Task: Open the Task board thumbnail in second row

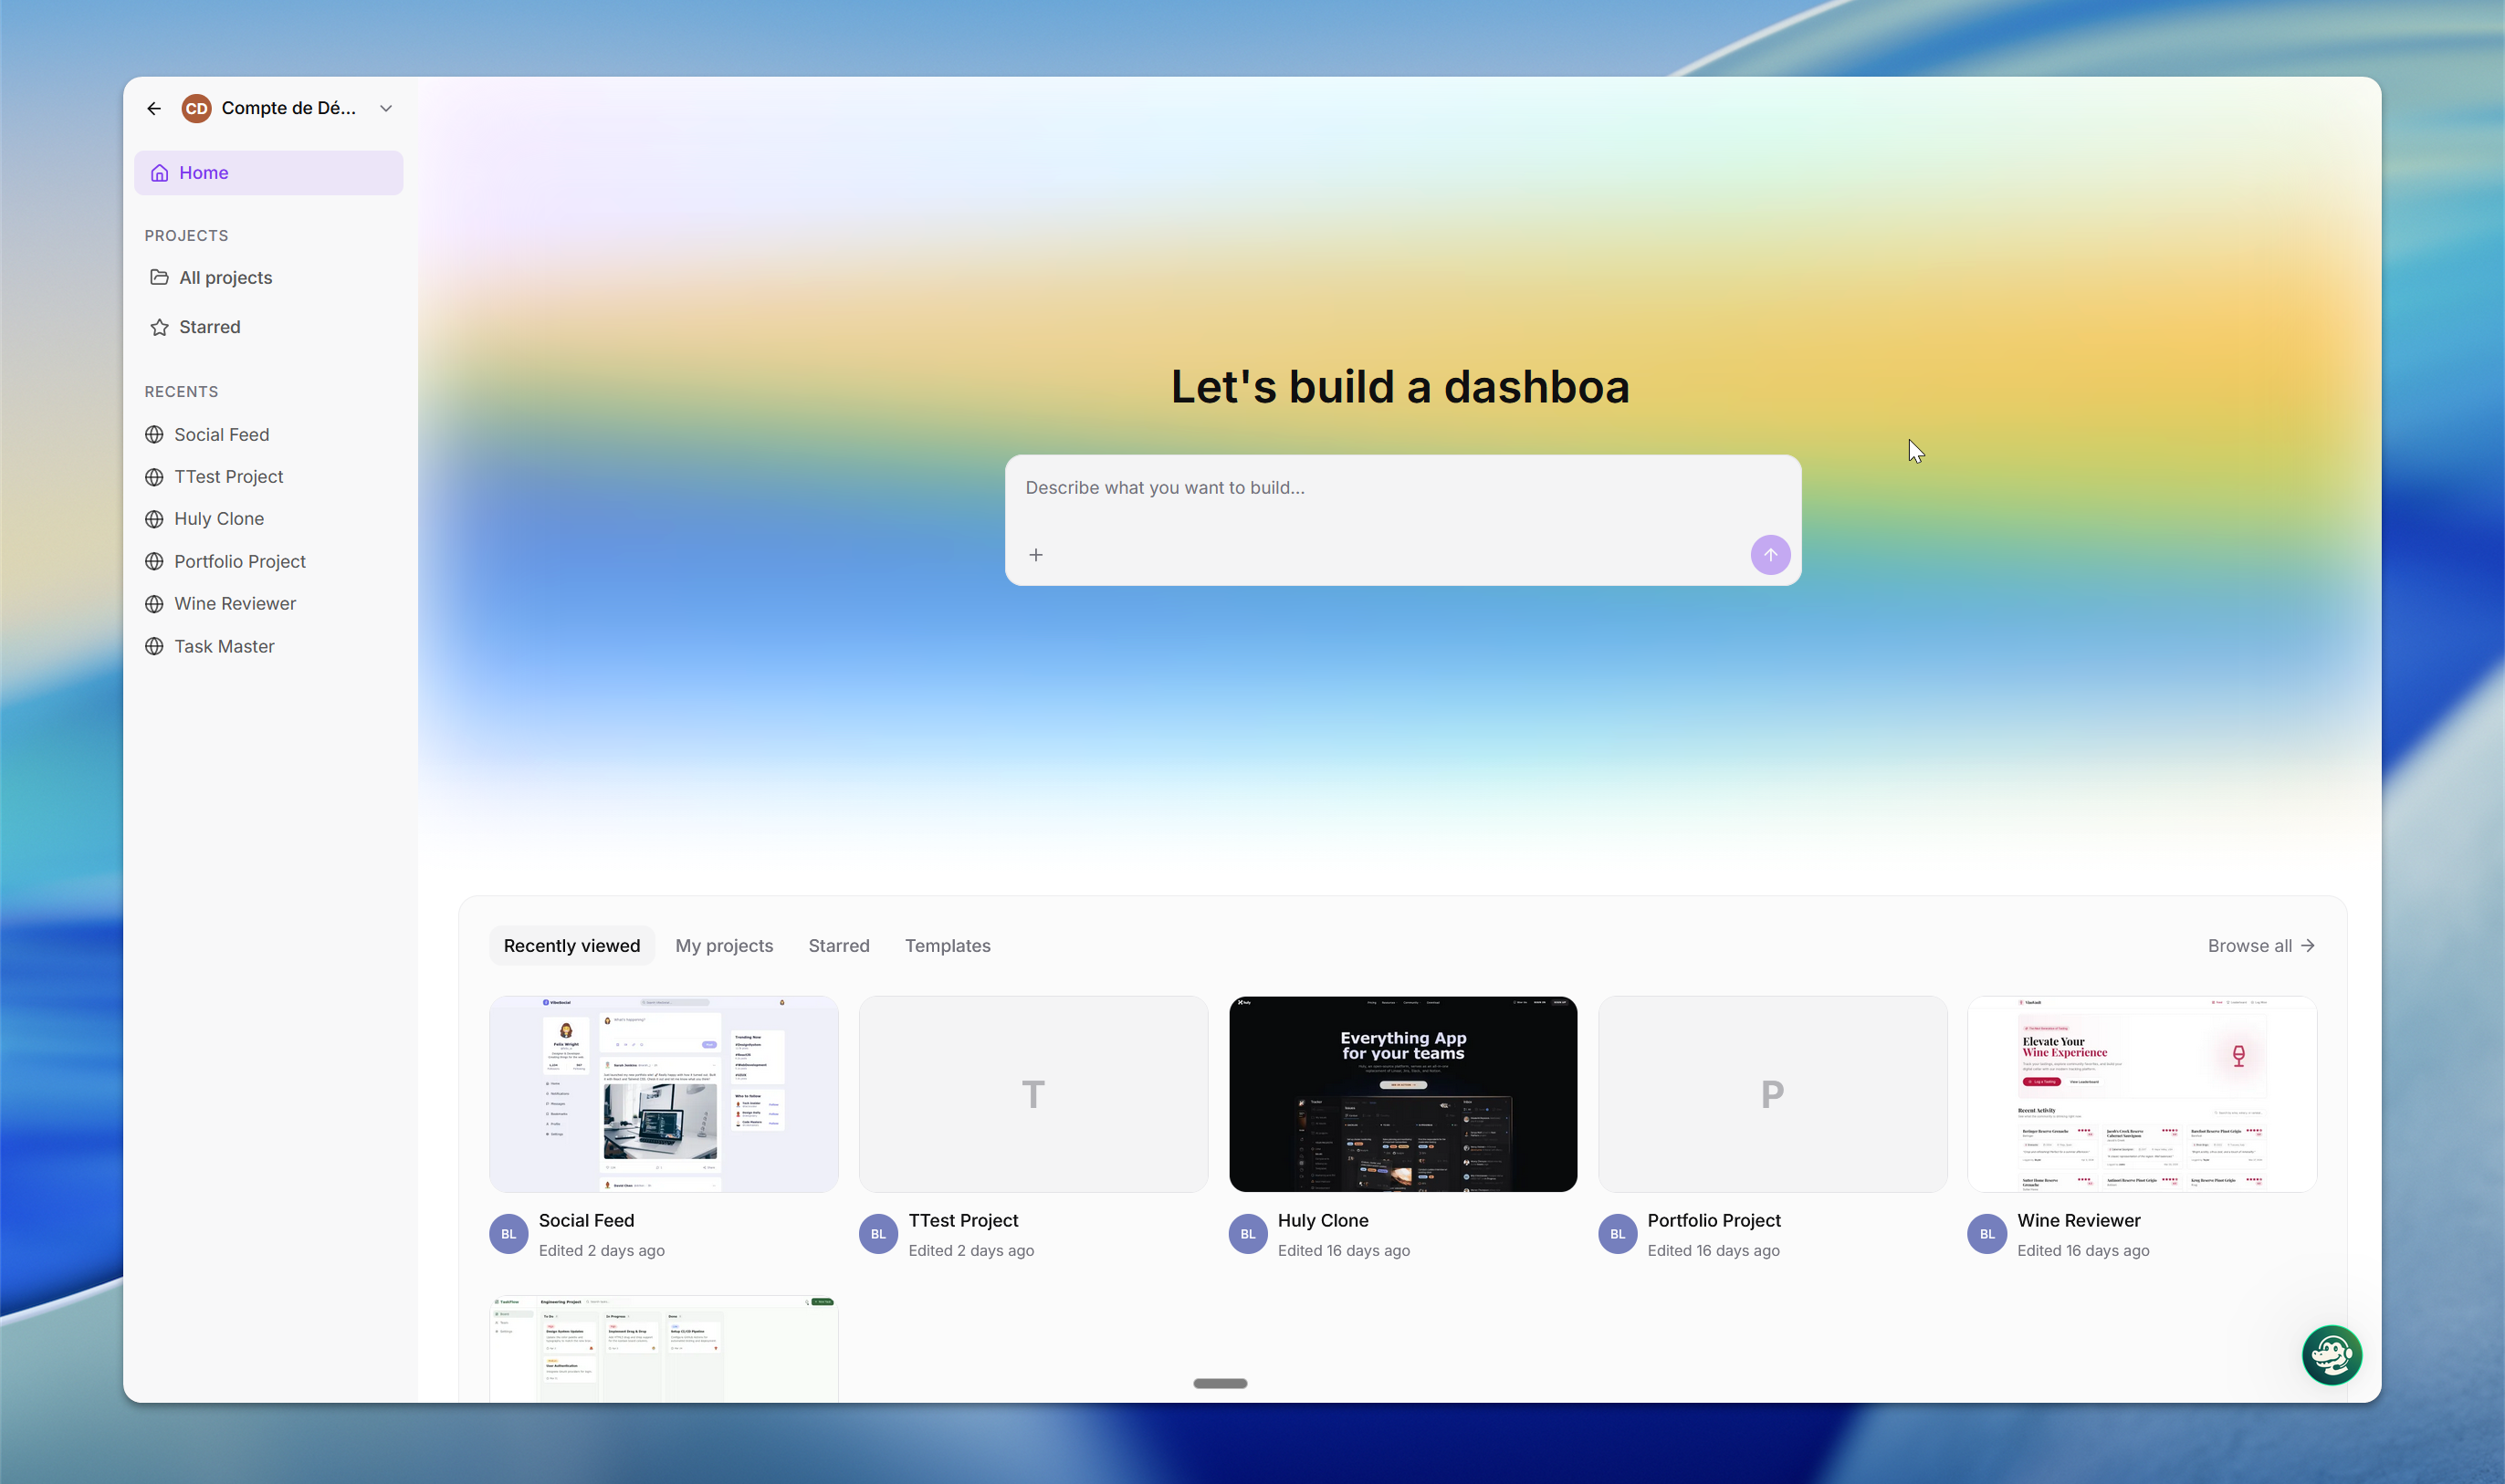Action: point(663,1349)
